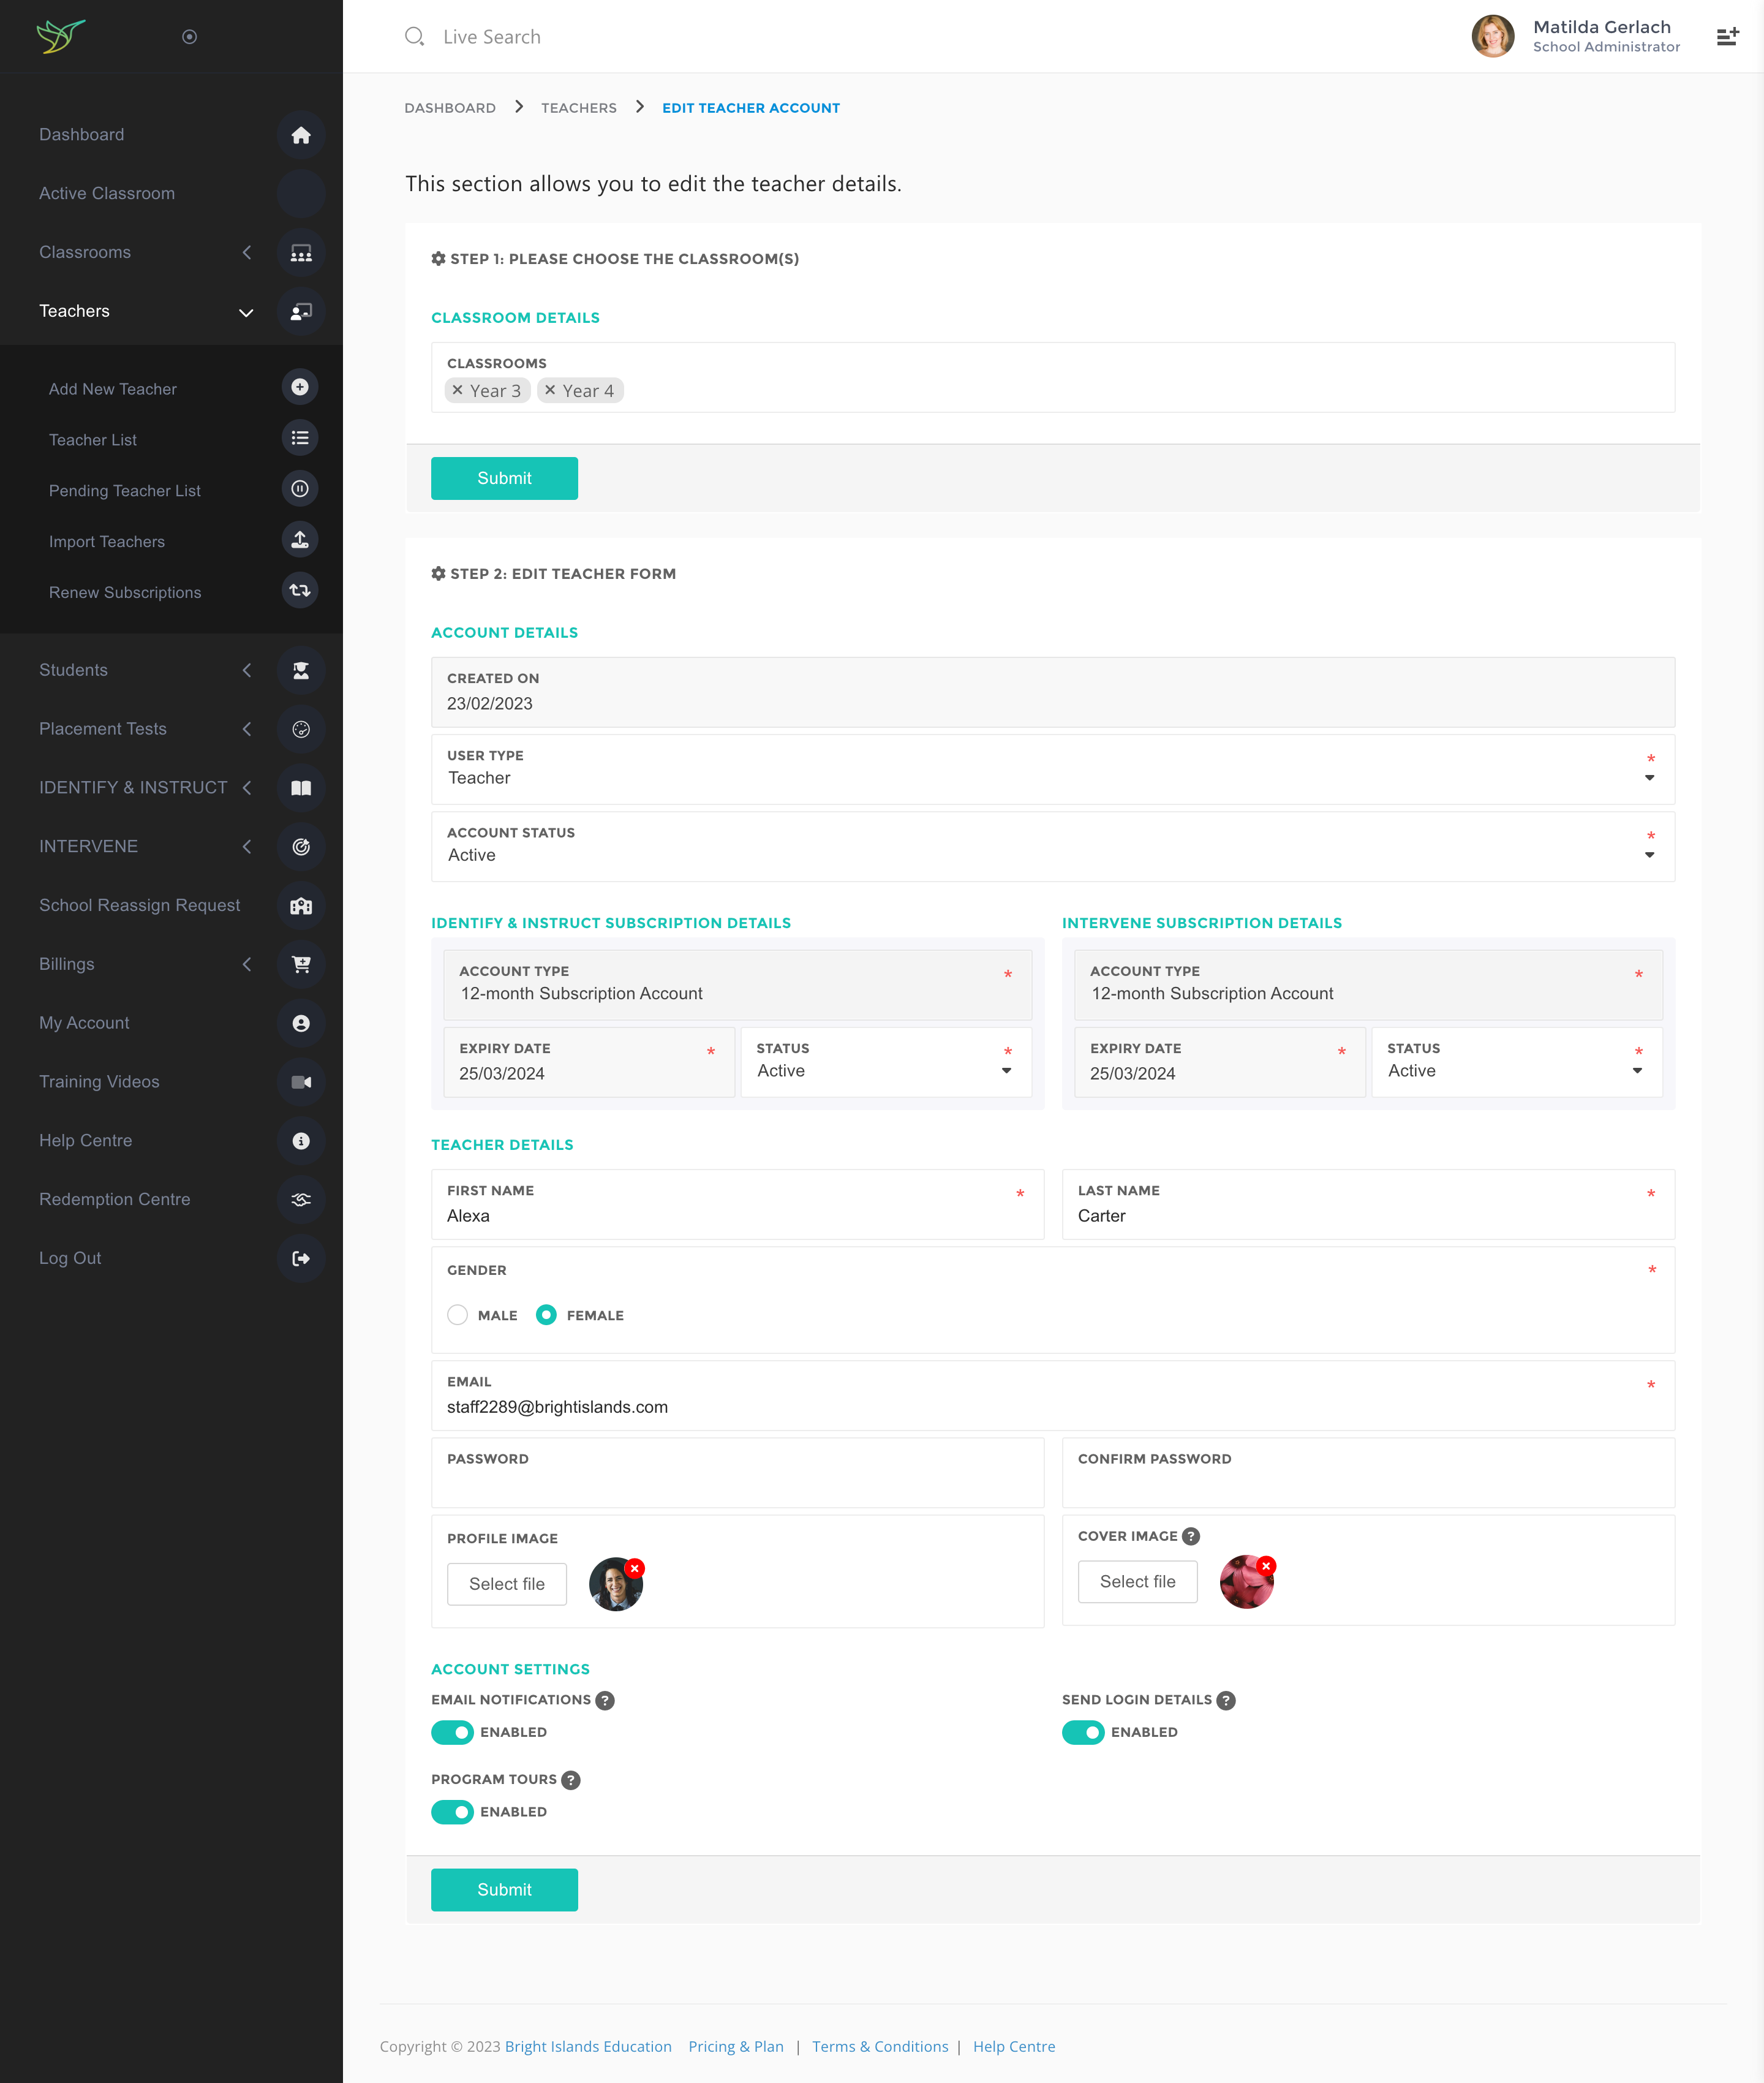This screenshot has width=1764, height=2083.
Task: Open the Import Teachers upload icon
Action: point(300,540)
